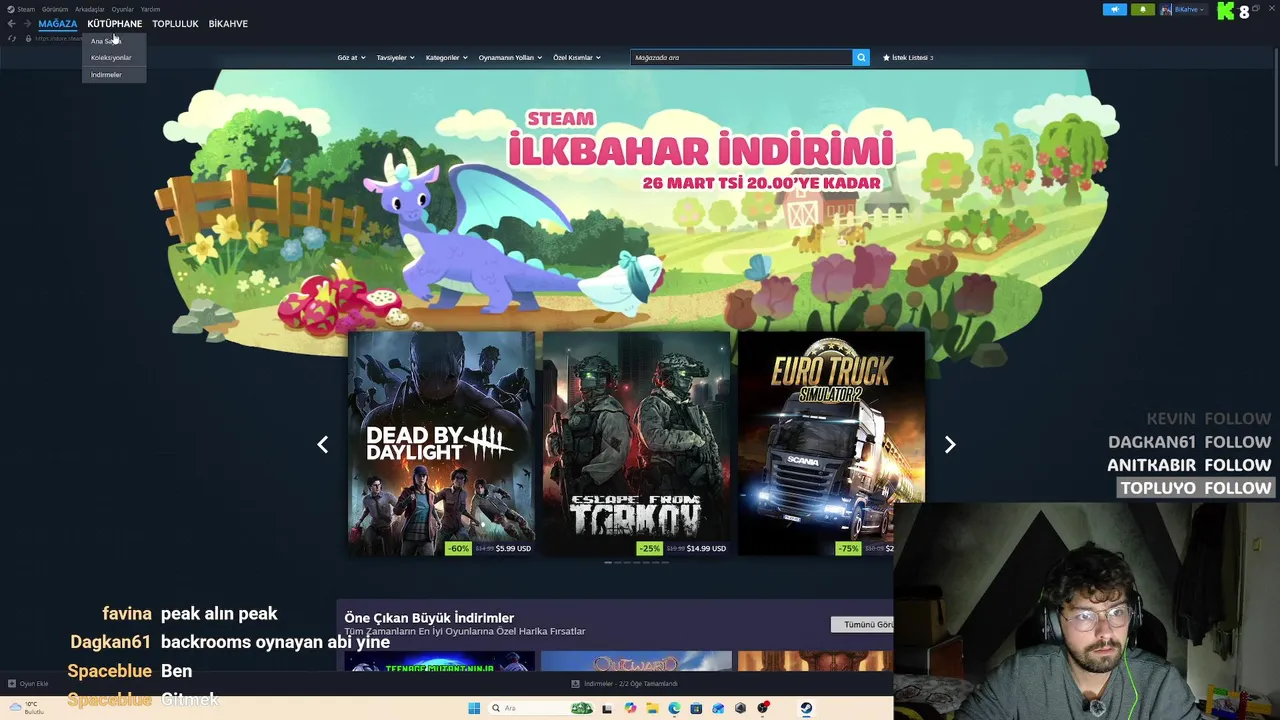Expand the Oynamanın Yolları dropdown
This screenshot has height=720, width=1280.
tap(510, 58)
